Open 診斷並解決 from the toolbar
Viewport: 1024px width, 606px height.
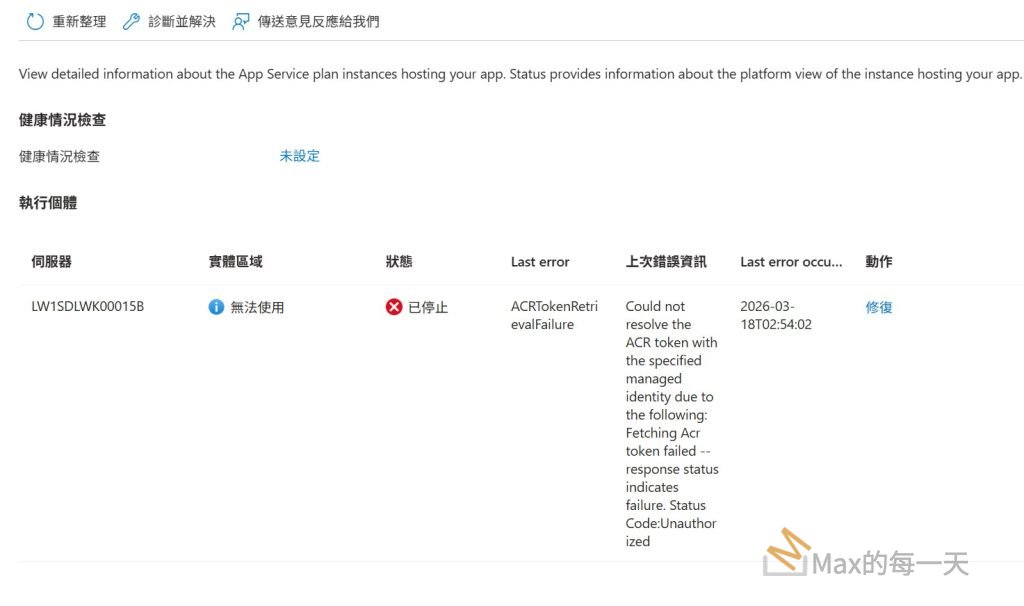181,21
